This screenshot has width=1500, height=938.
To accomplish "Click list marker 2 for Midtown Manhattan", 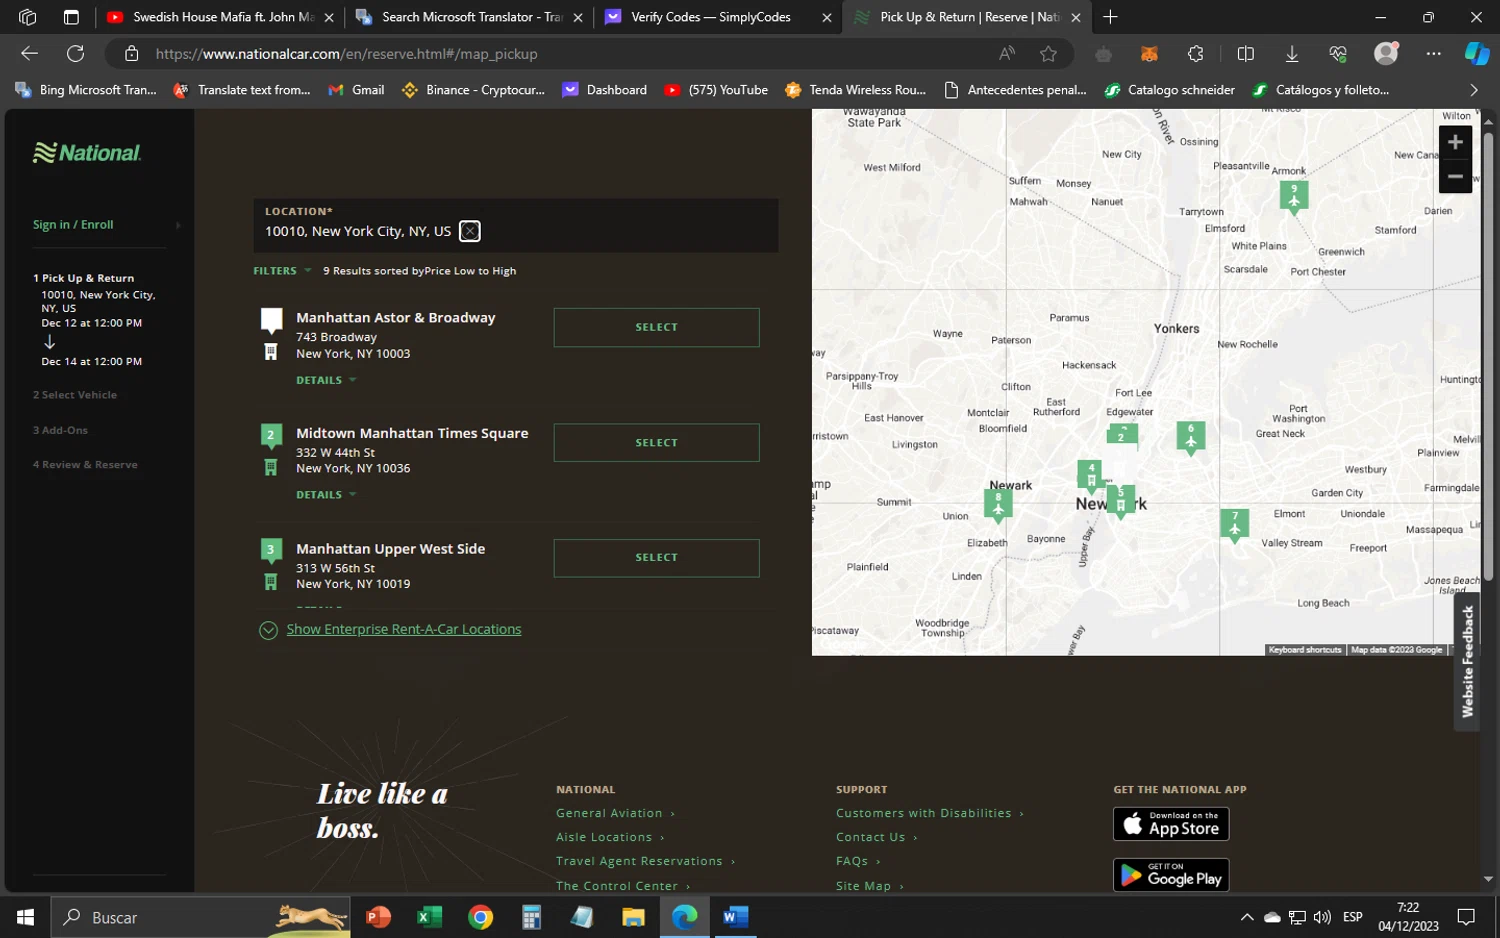I will click(x=270, y=436).
